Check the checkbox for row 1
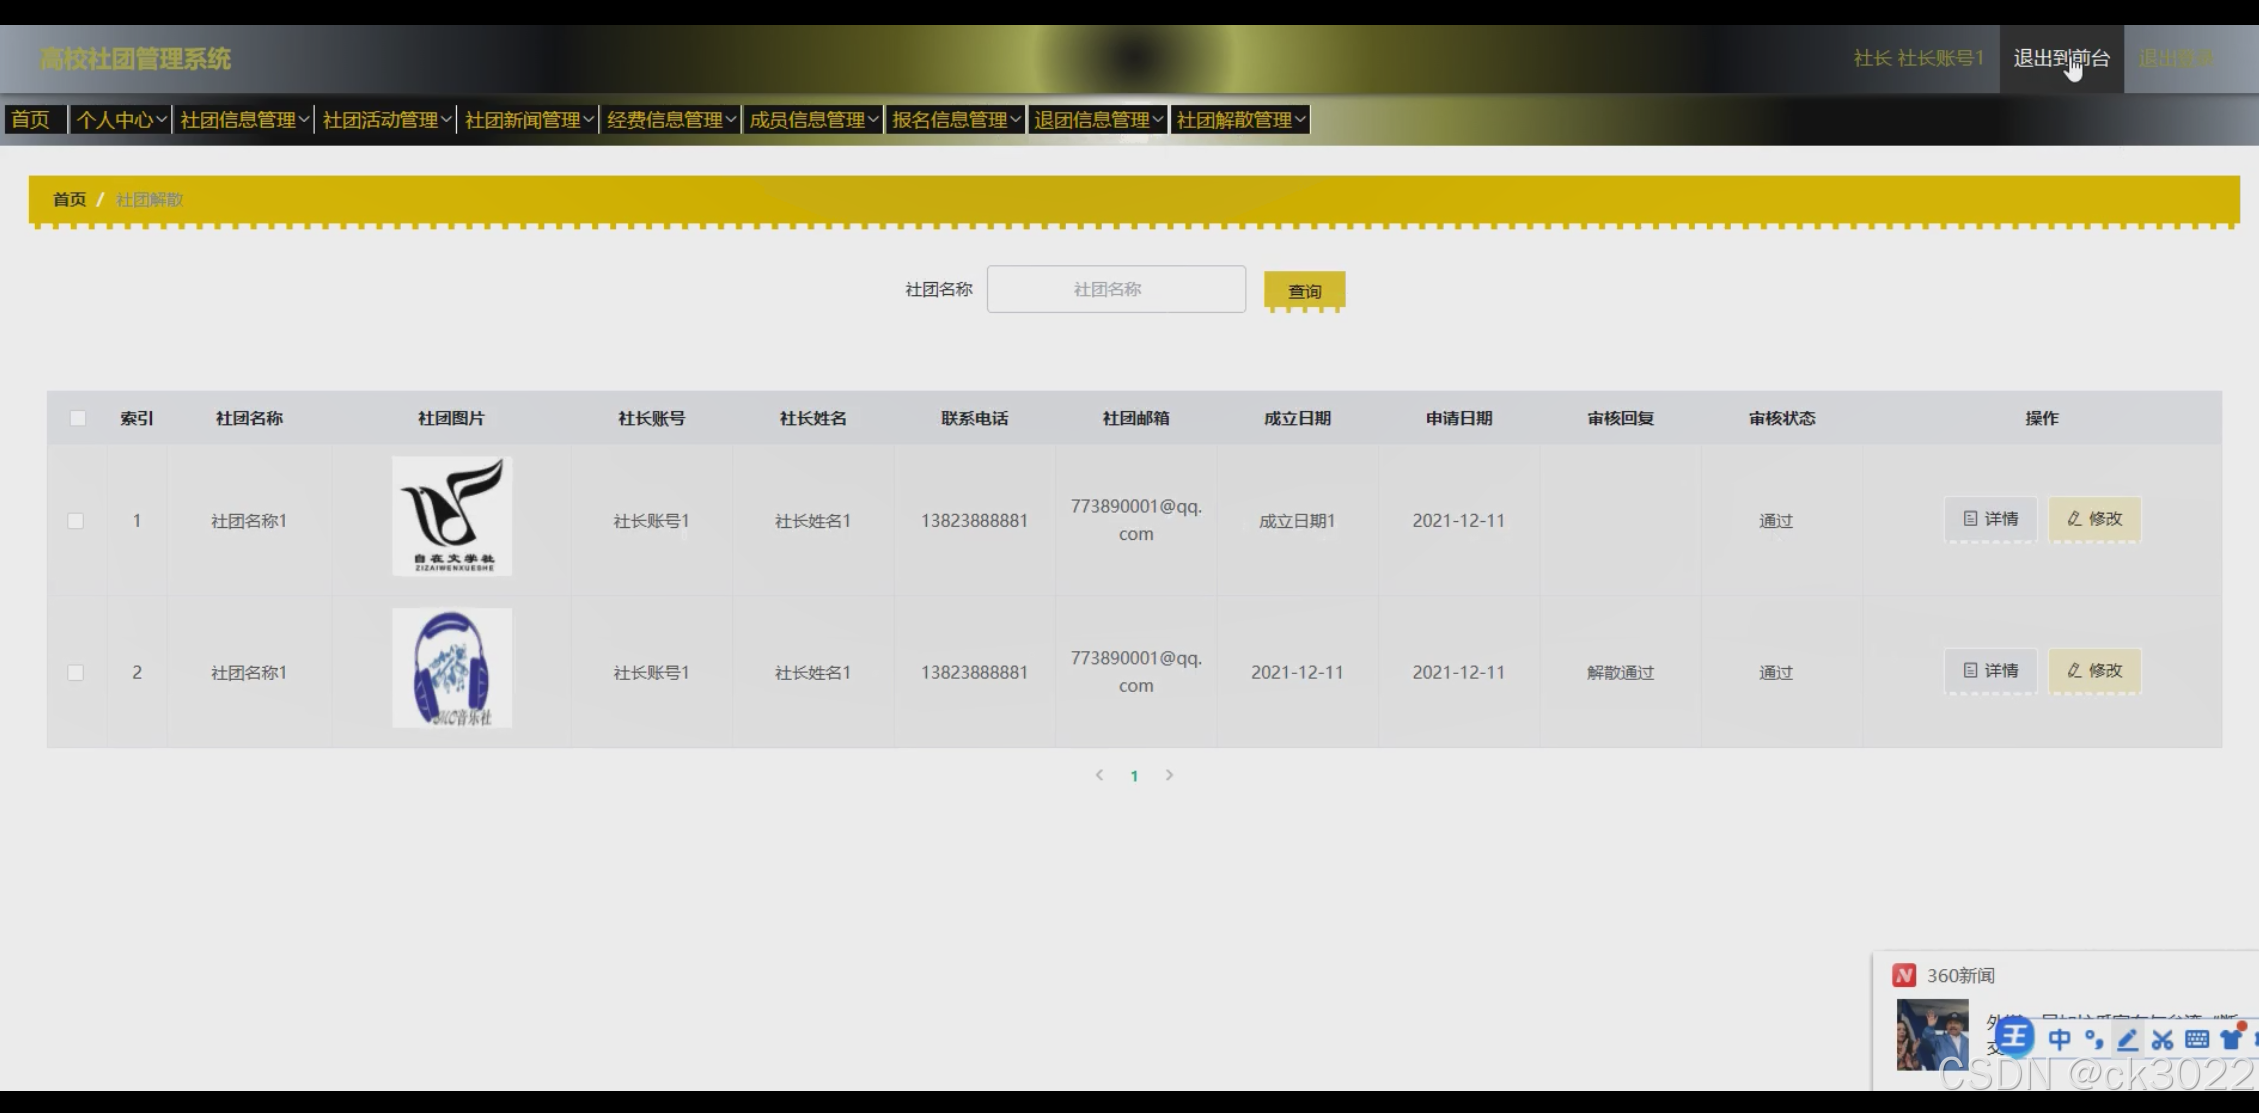 click(x=76, y=521)
